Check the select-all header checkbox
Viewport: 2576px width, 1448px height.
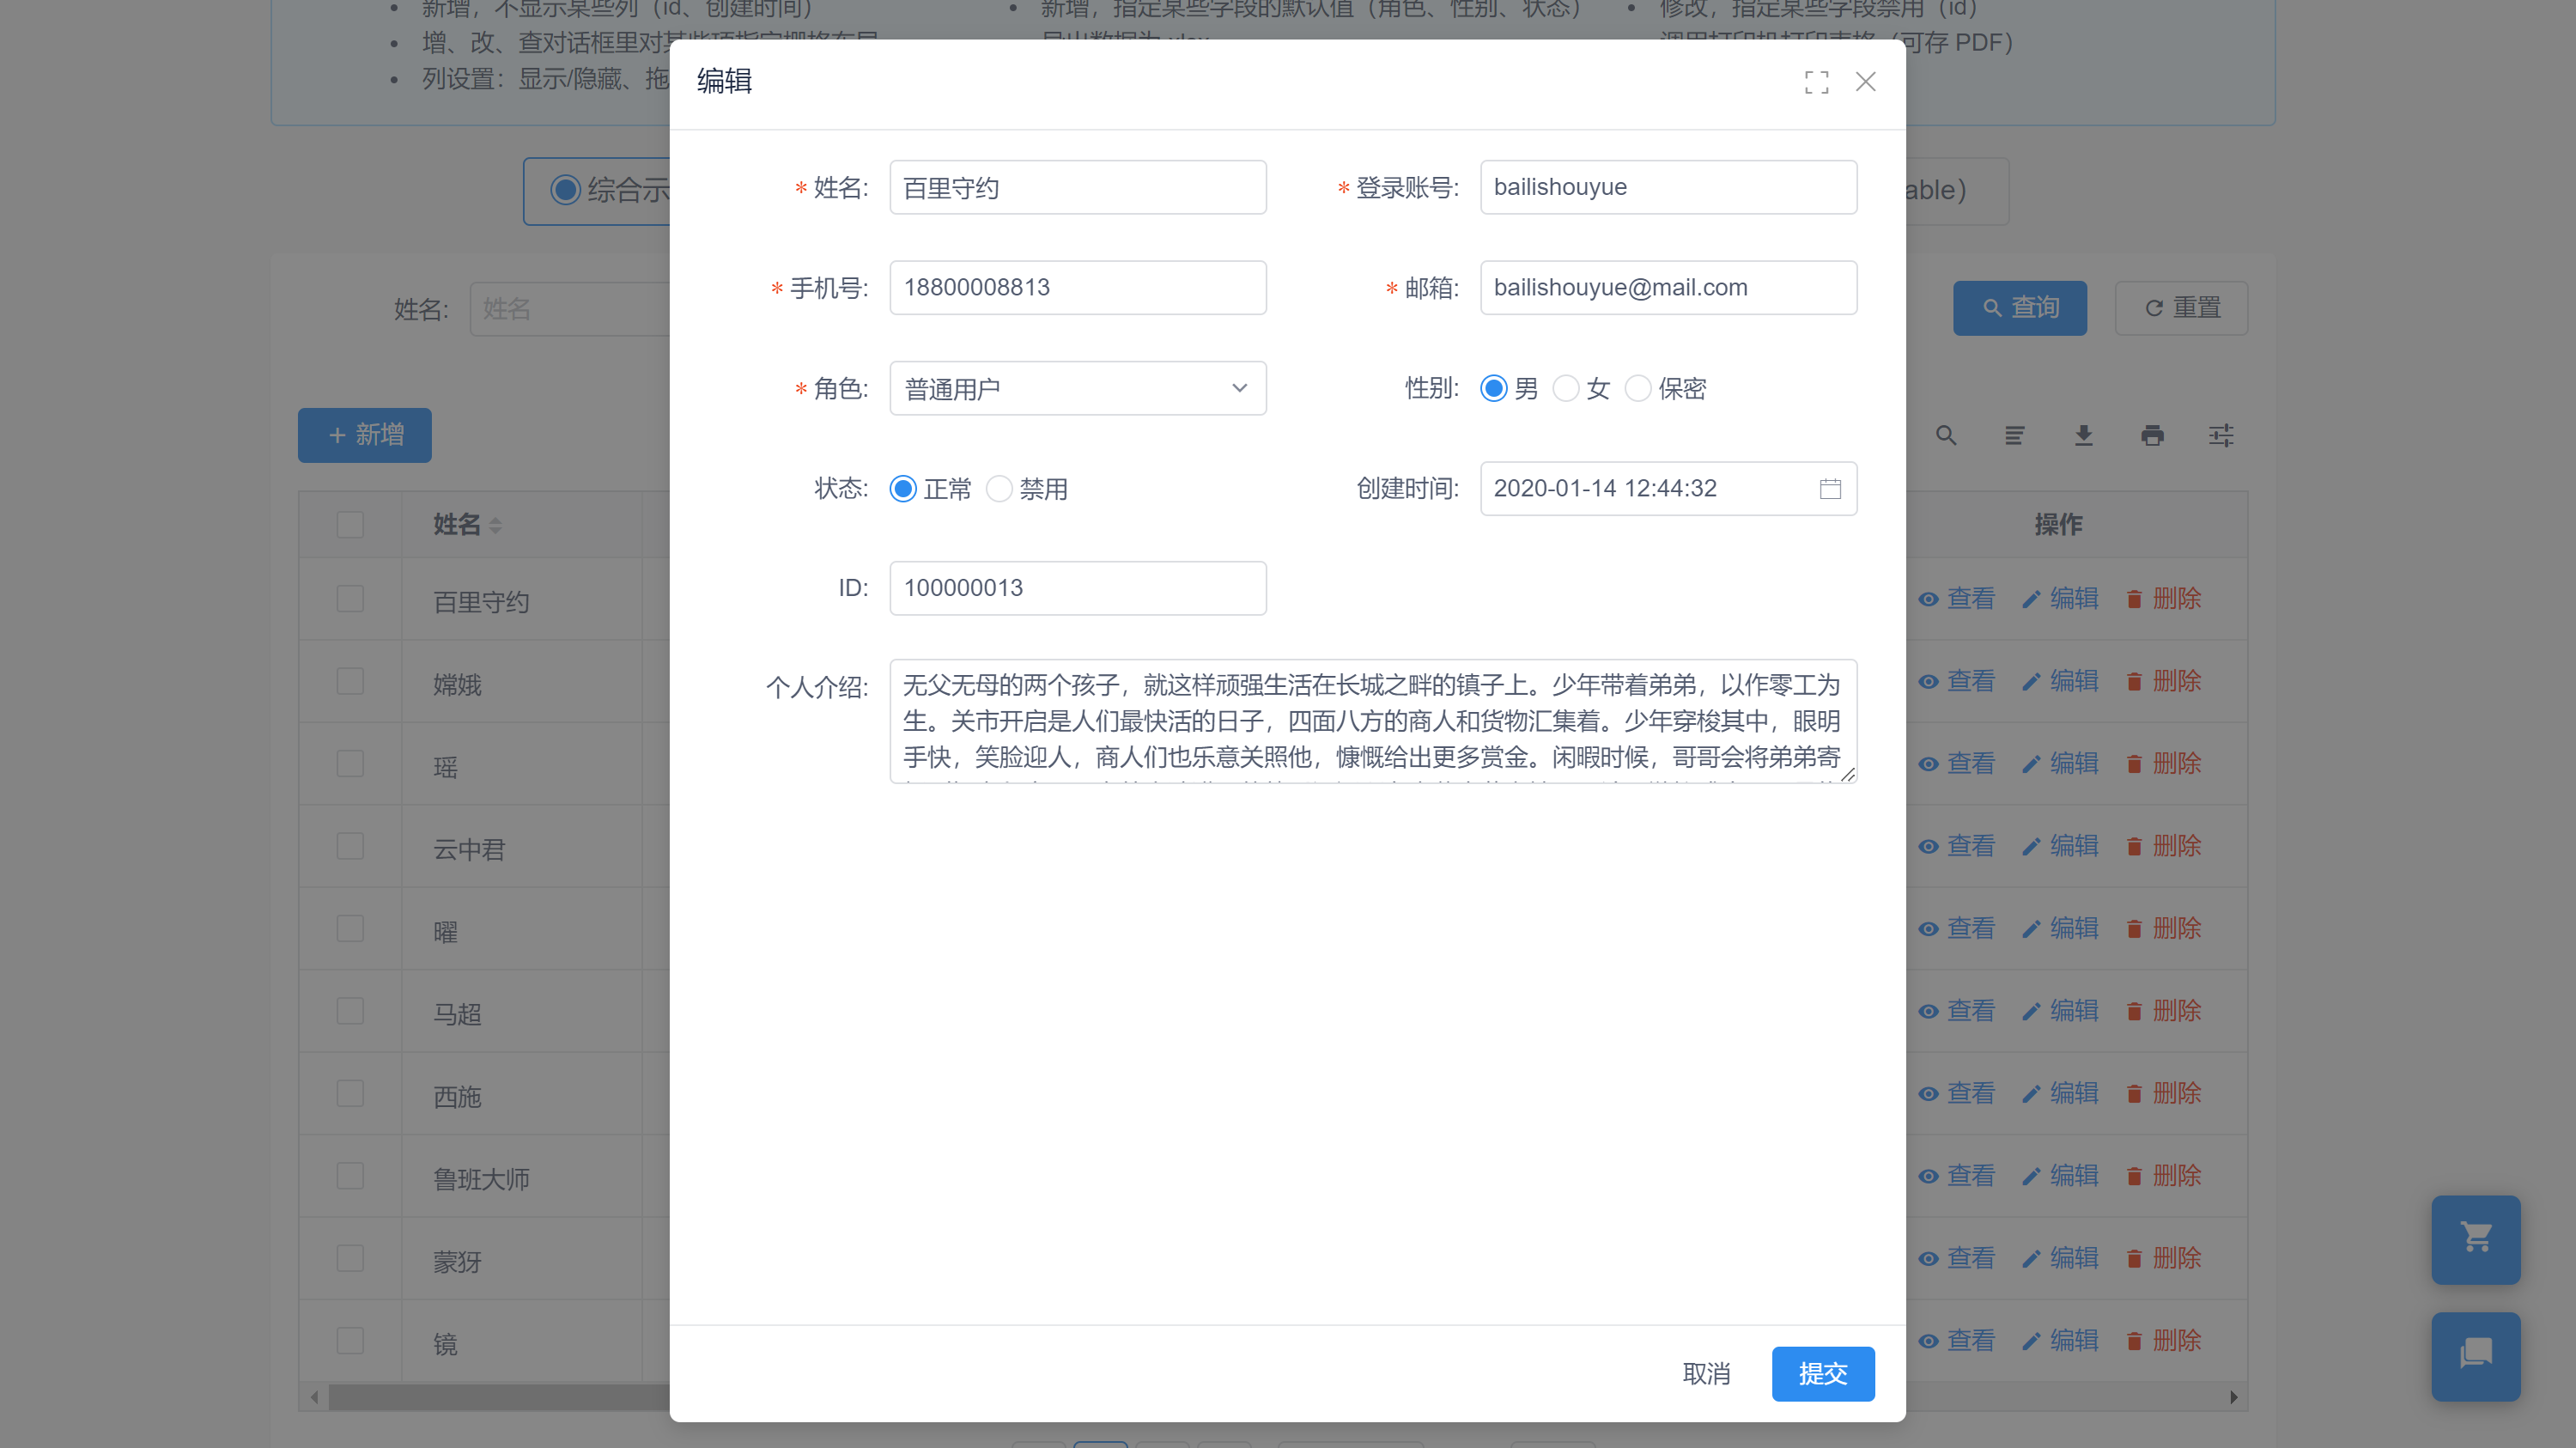coord(350,525)
